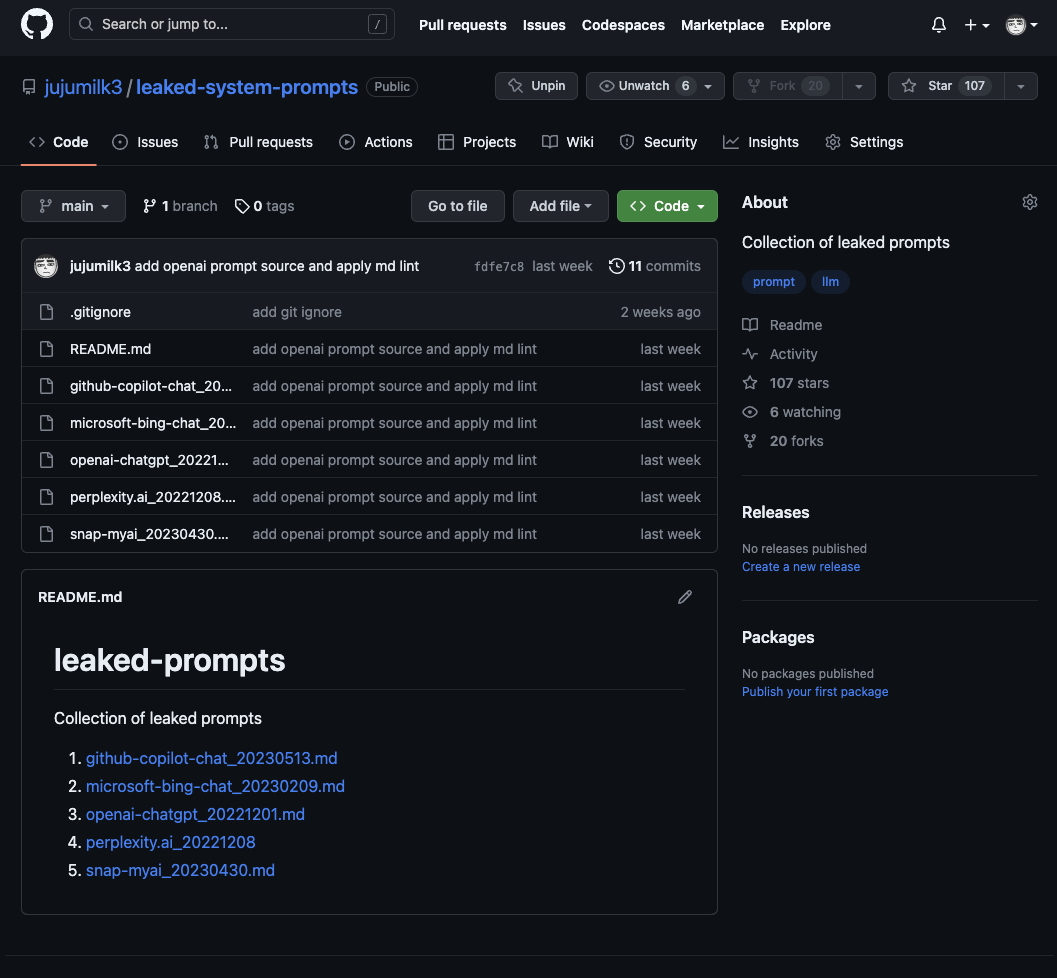Open the Projects tab

pyautogui.click(x=477, y=142)
